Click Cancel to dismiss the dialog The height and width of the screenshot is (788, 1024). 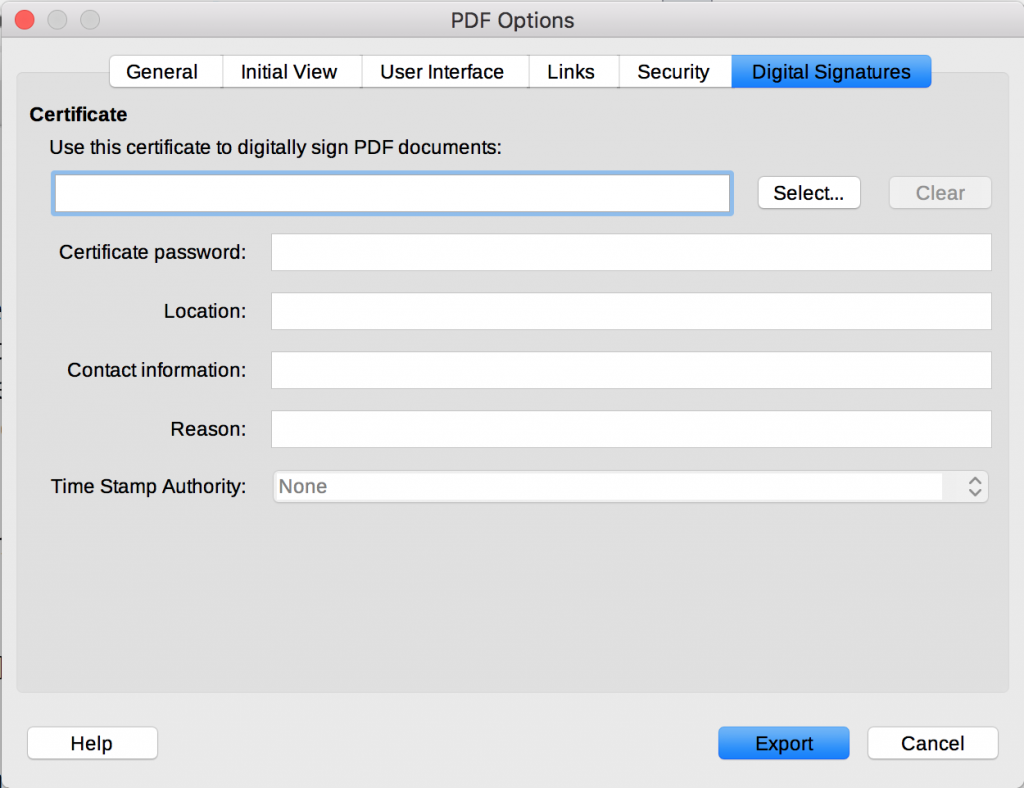coord(932,743)
